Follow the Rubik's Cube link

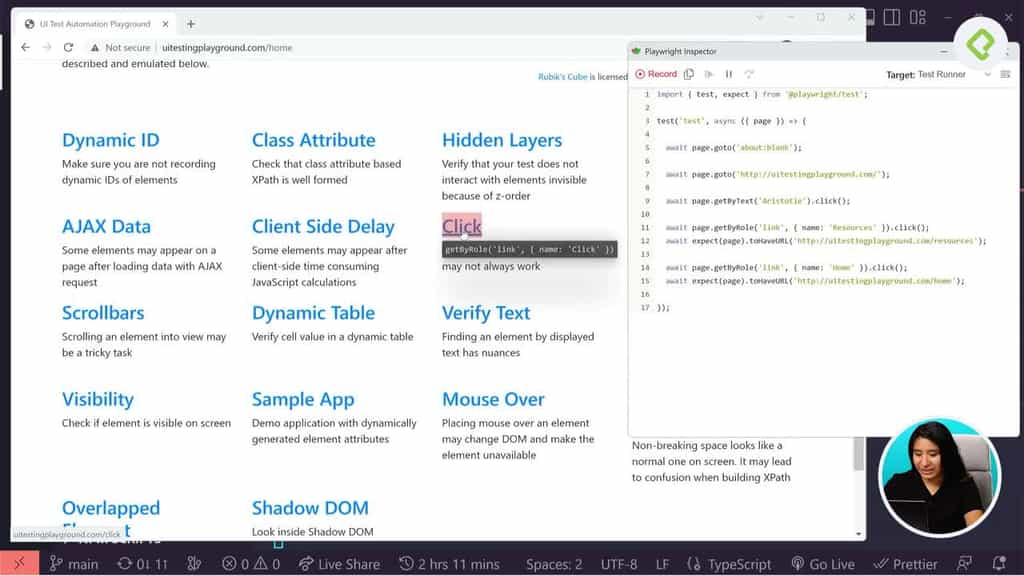(x=562, y=76)
